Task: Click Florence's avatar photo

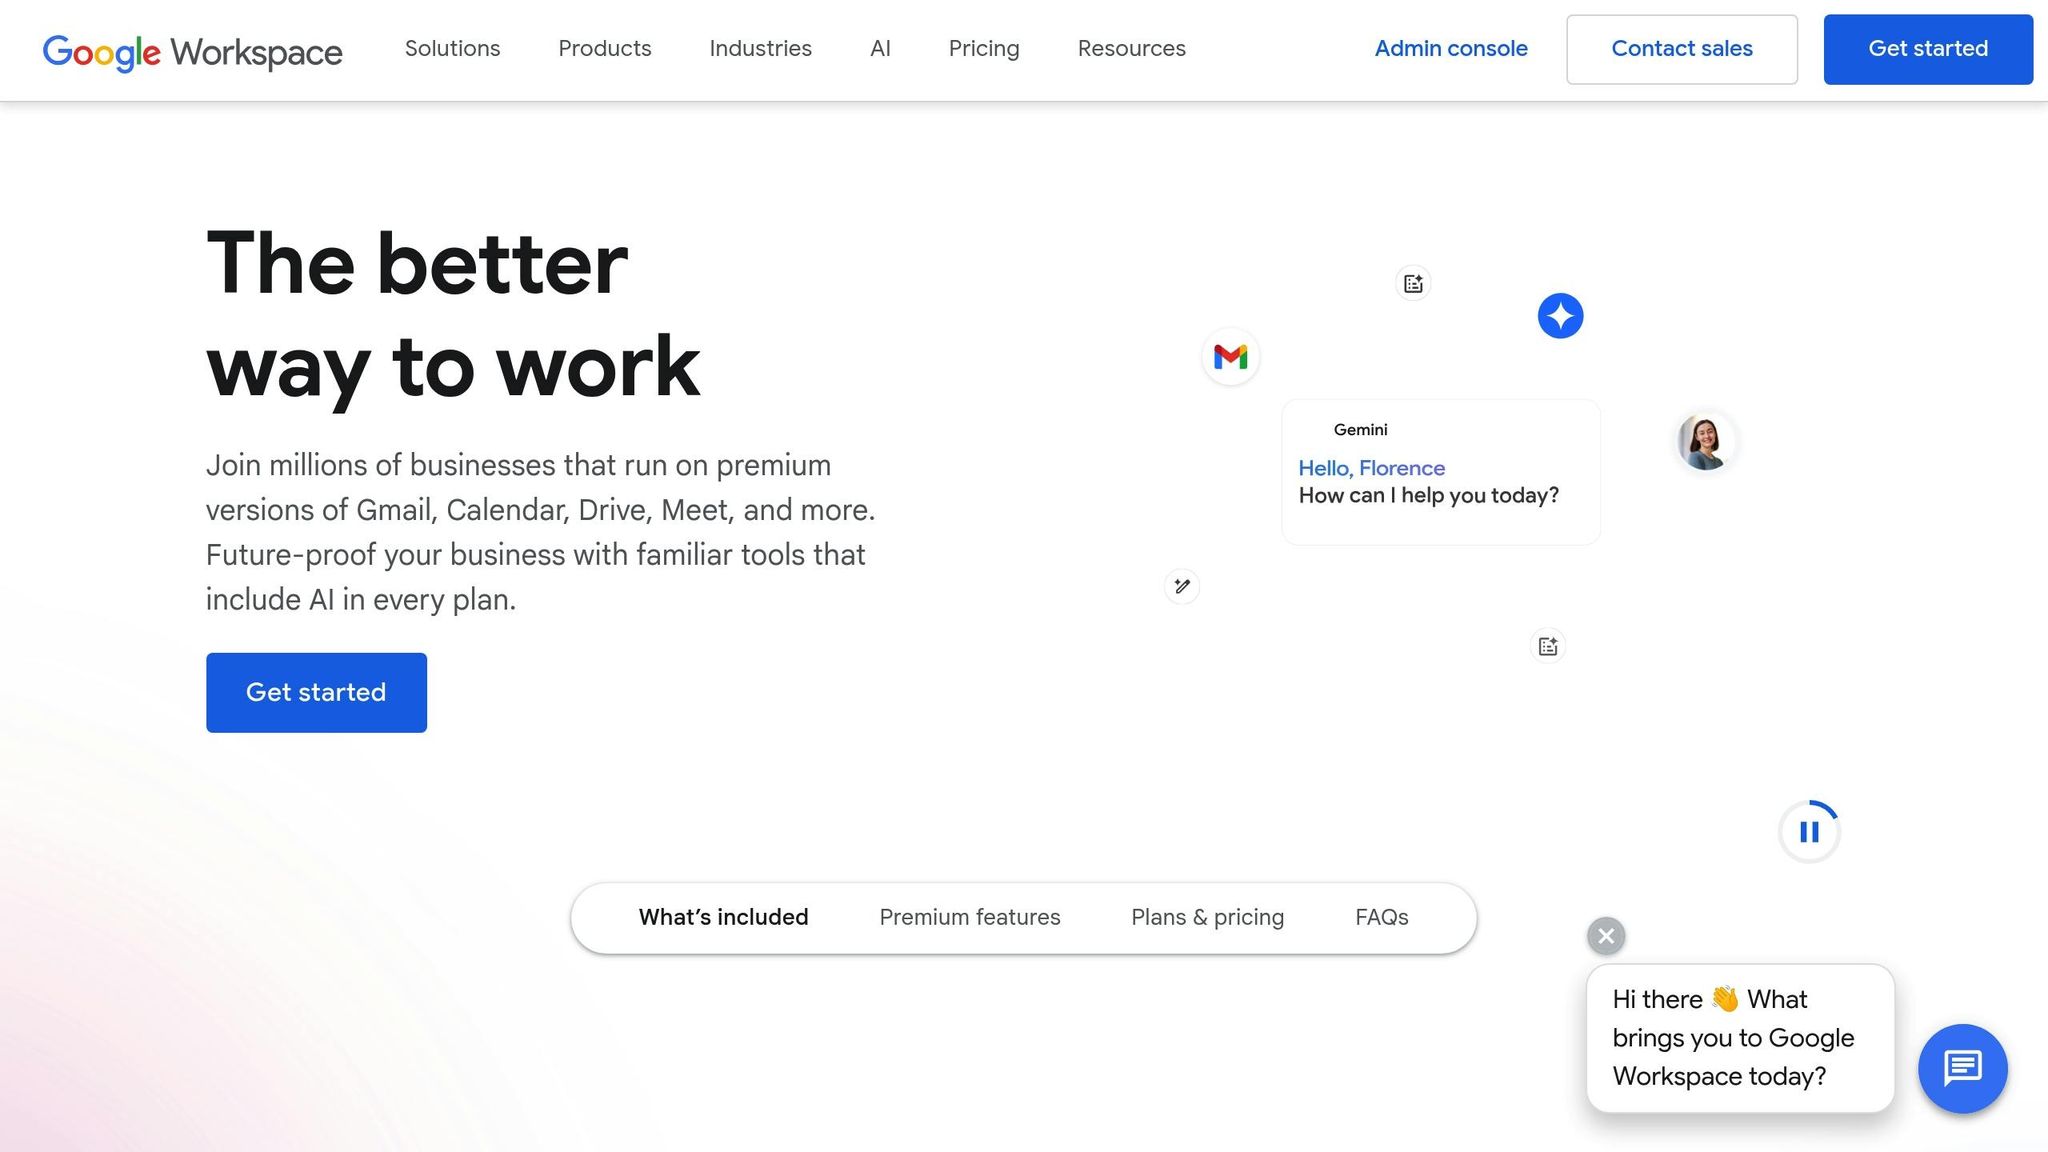Action: pos(1706,442)
